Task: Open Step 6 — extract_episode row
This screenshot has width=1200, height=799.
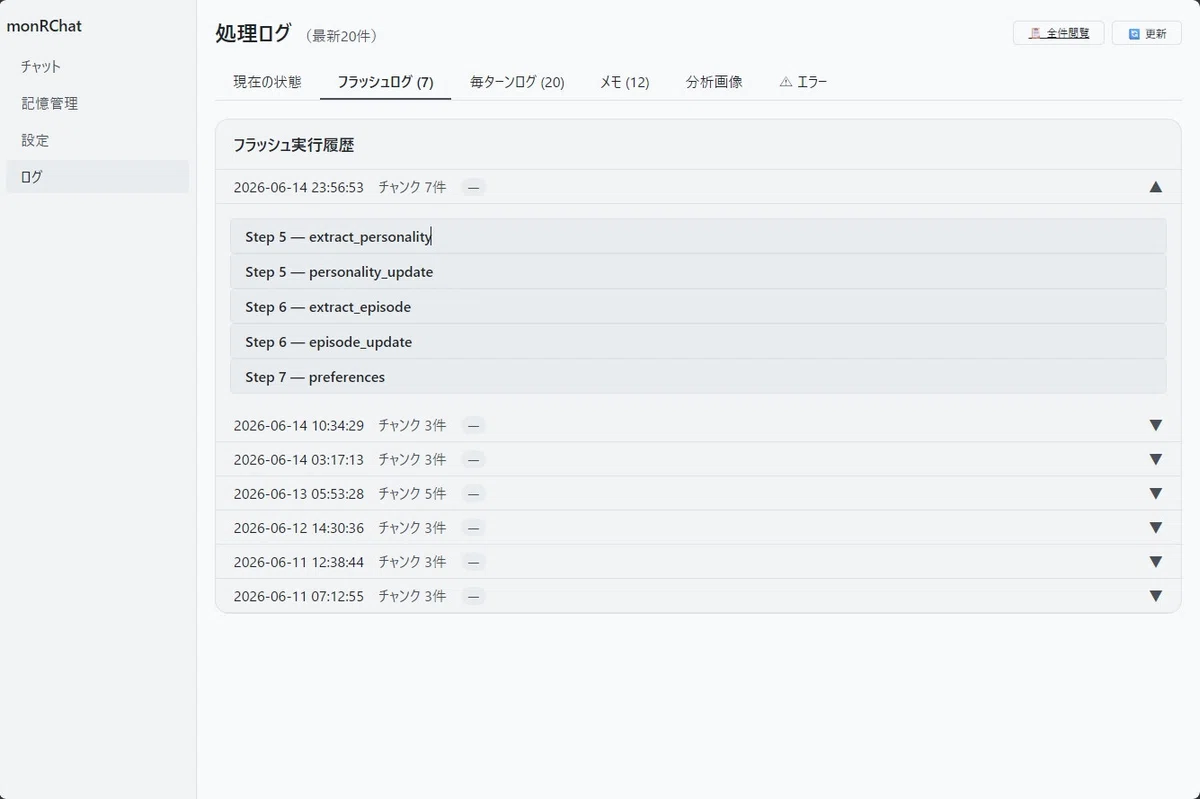Action: pos(698,307)
